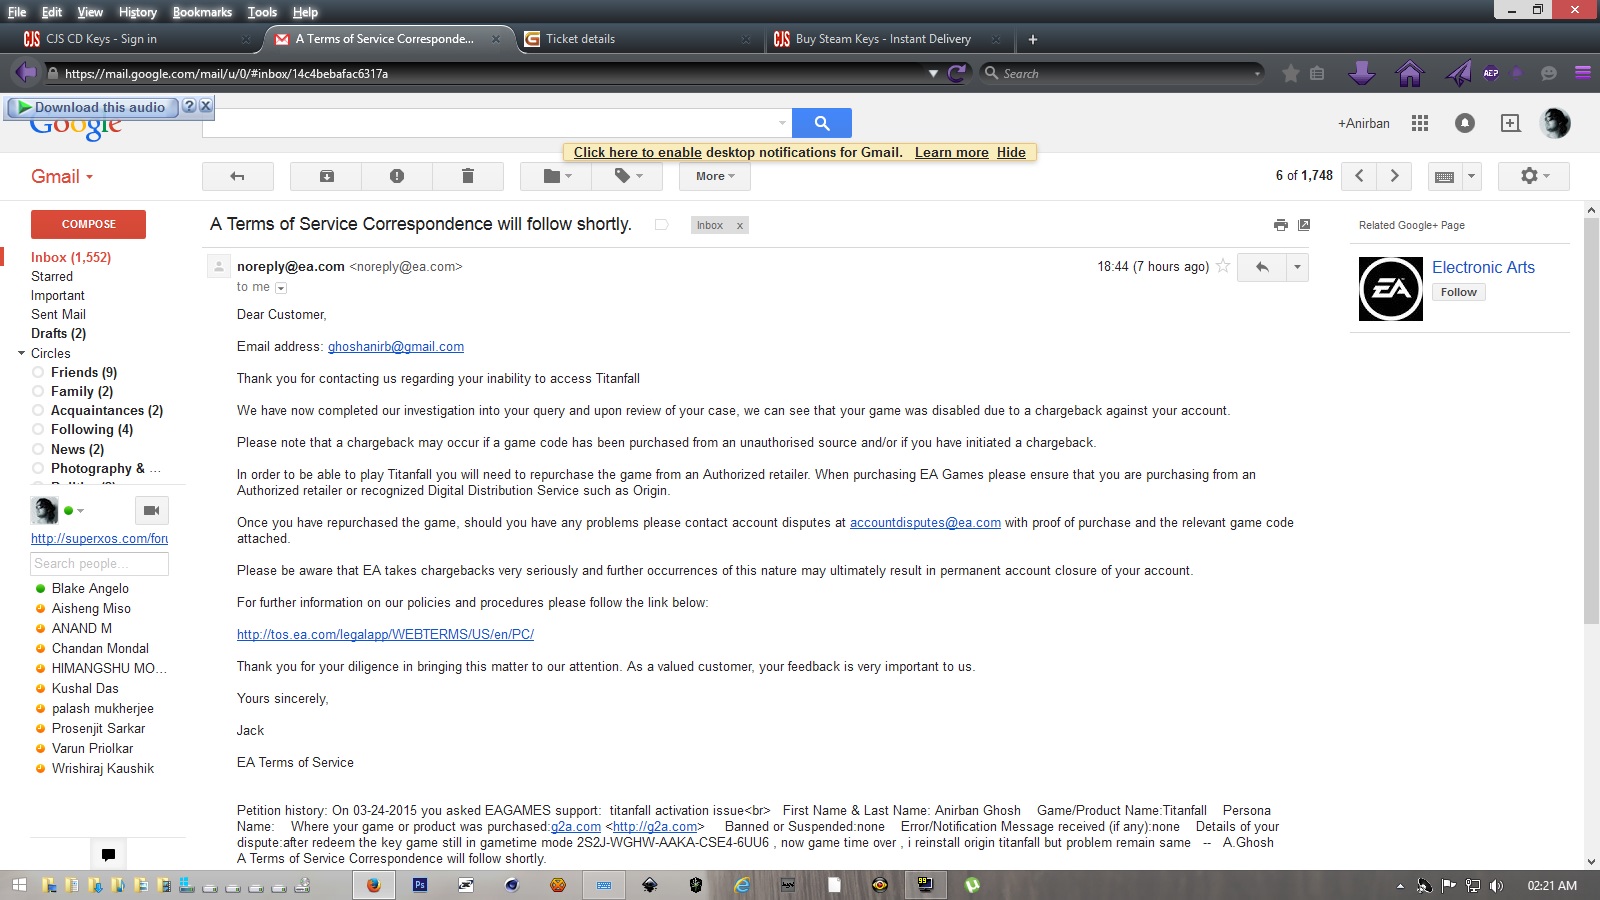This screenshot has width=1600, height=900.
Task: Select the Friends (9) circle
Action: tap(84, 372)
